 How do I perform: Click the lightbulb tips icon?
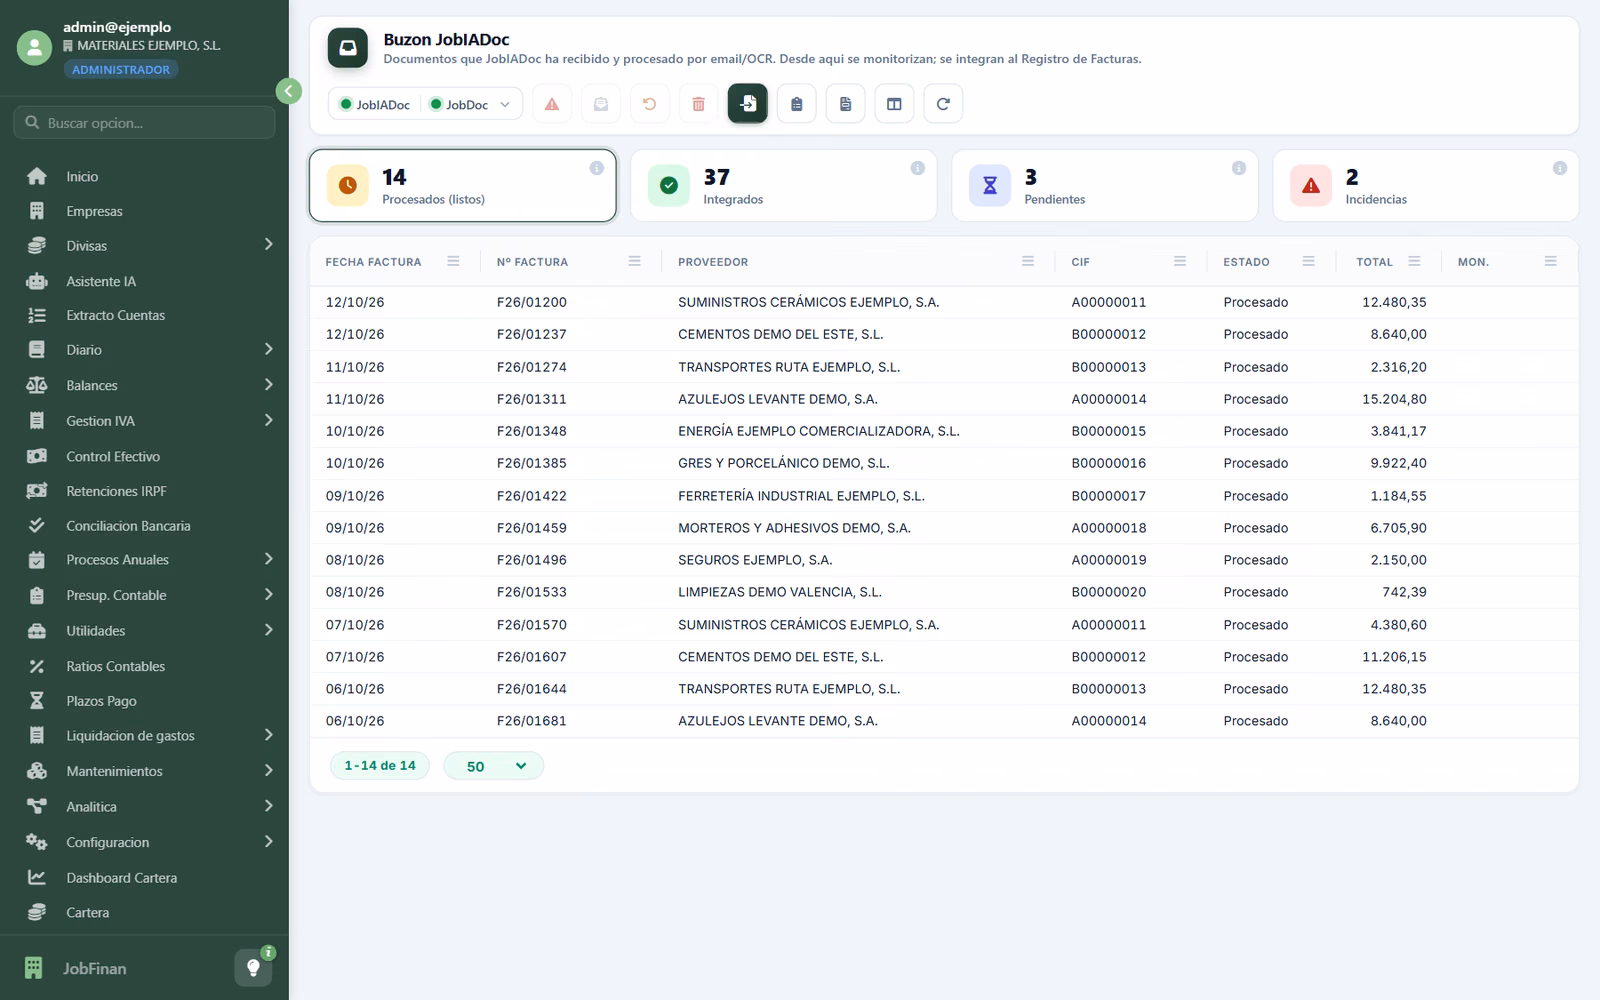click(253, 968)
